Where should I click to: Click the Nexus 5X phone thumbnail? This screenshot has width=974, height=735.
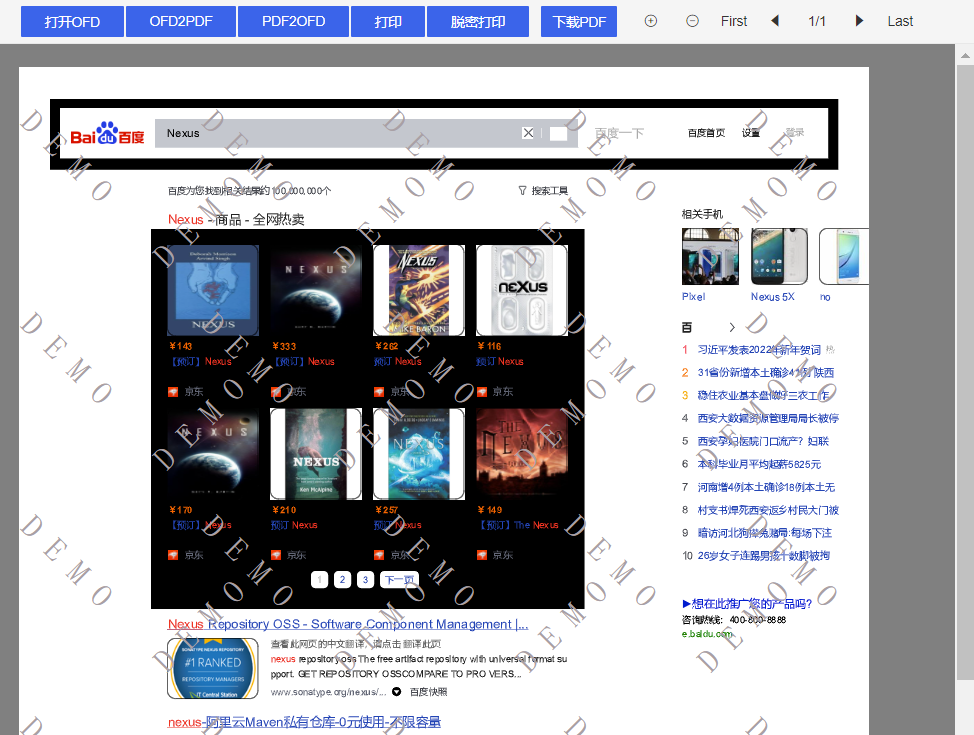pos(780,257)
